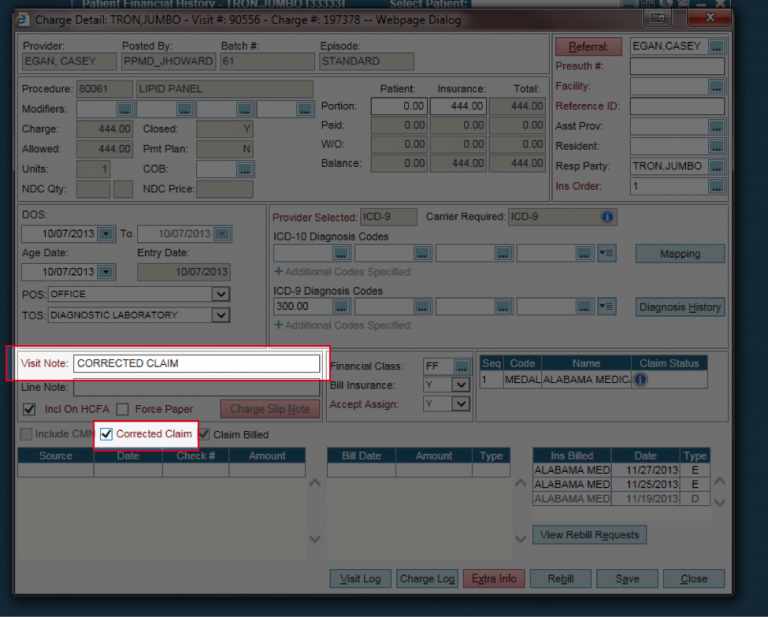
Task: Click Charge Slip Note button
Action: tap(270, 409)
